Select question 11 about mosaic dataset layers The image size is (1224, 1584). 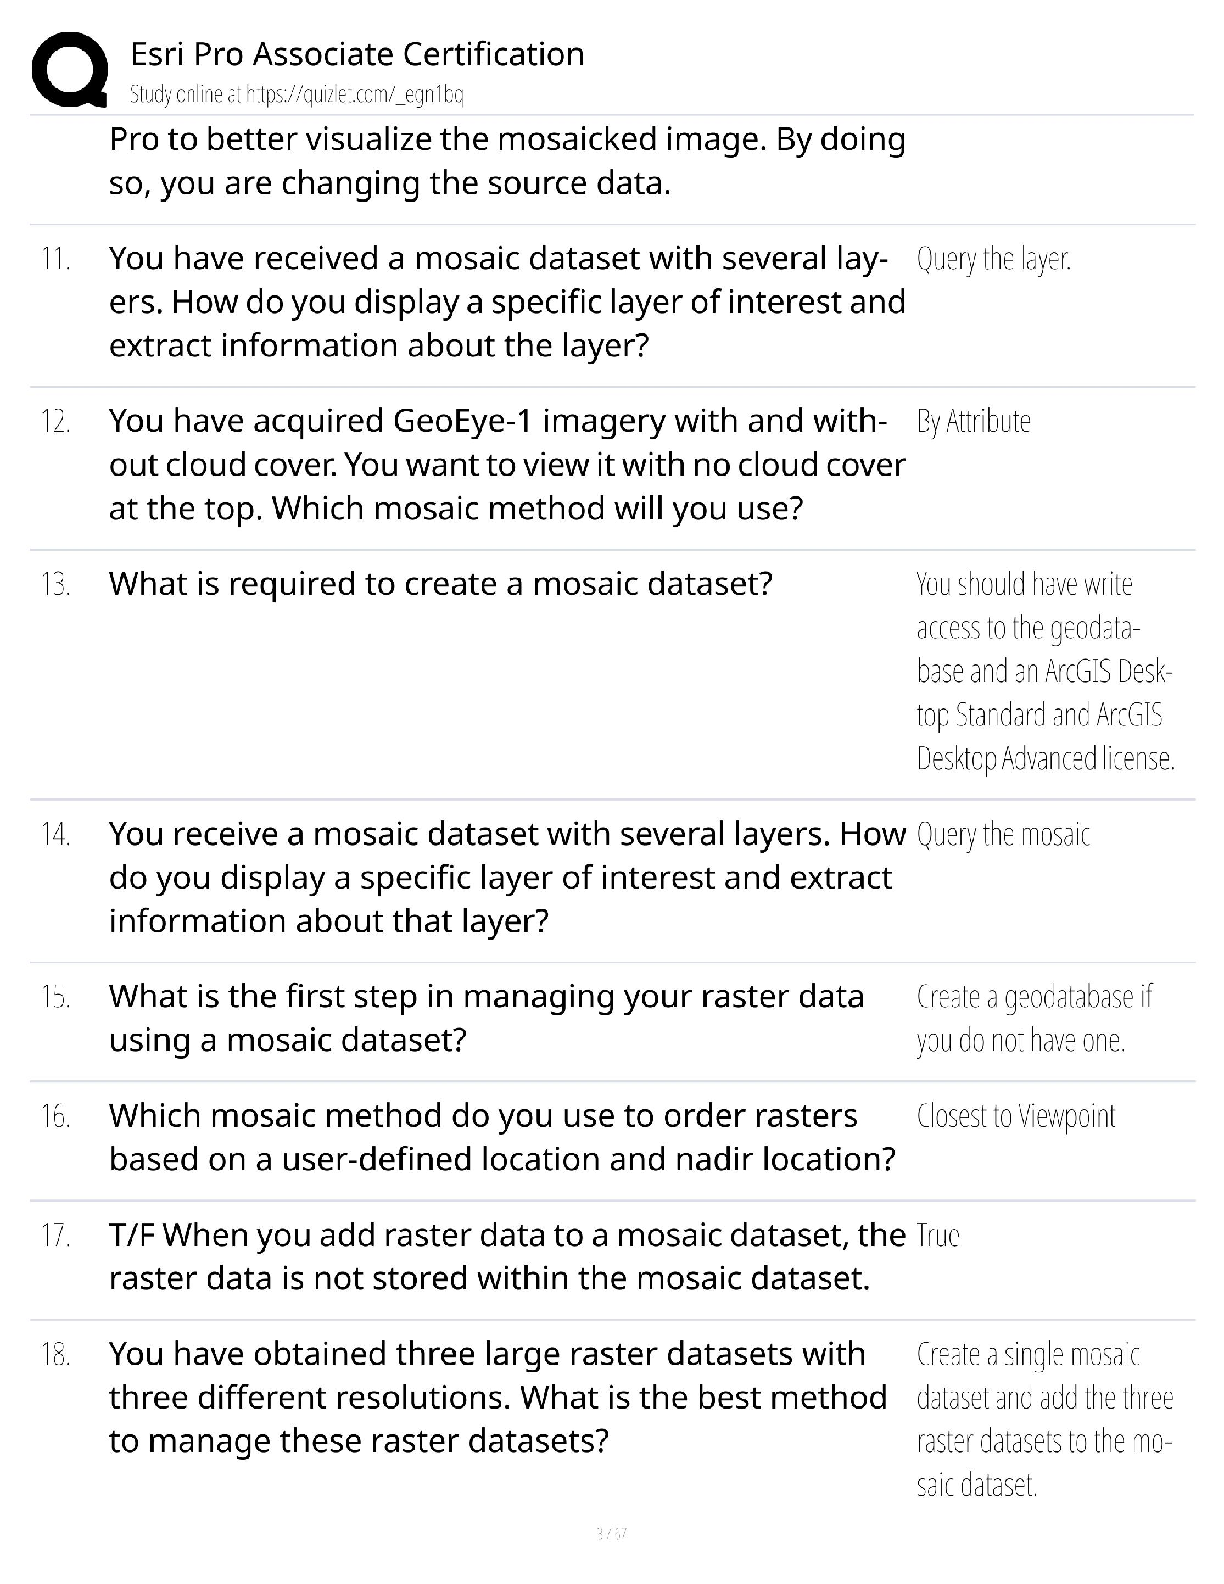click(x=506, y=302)
